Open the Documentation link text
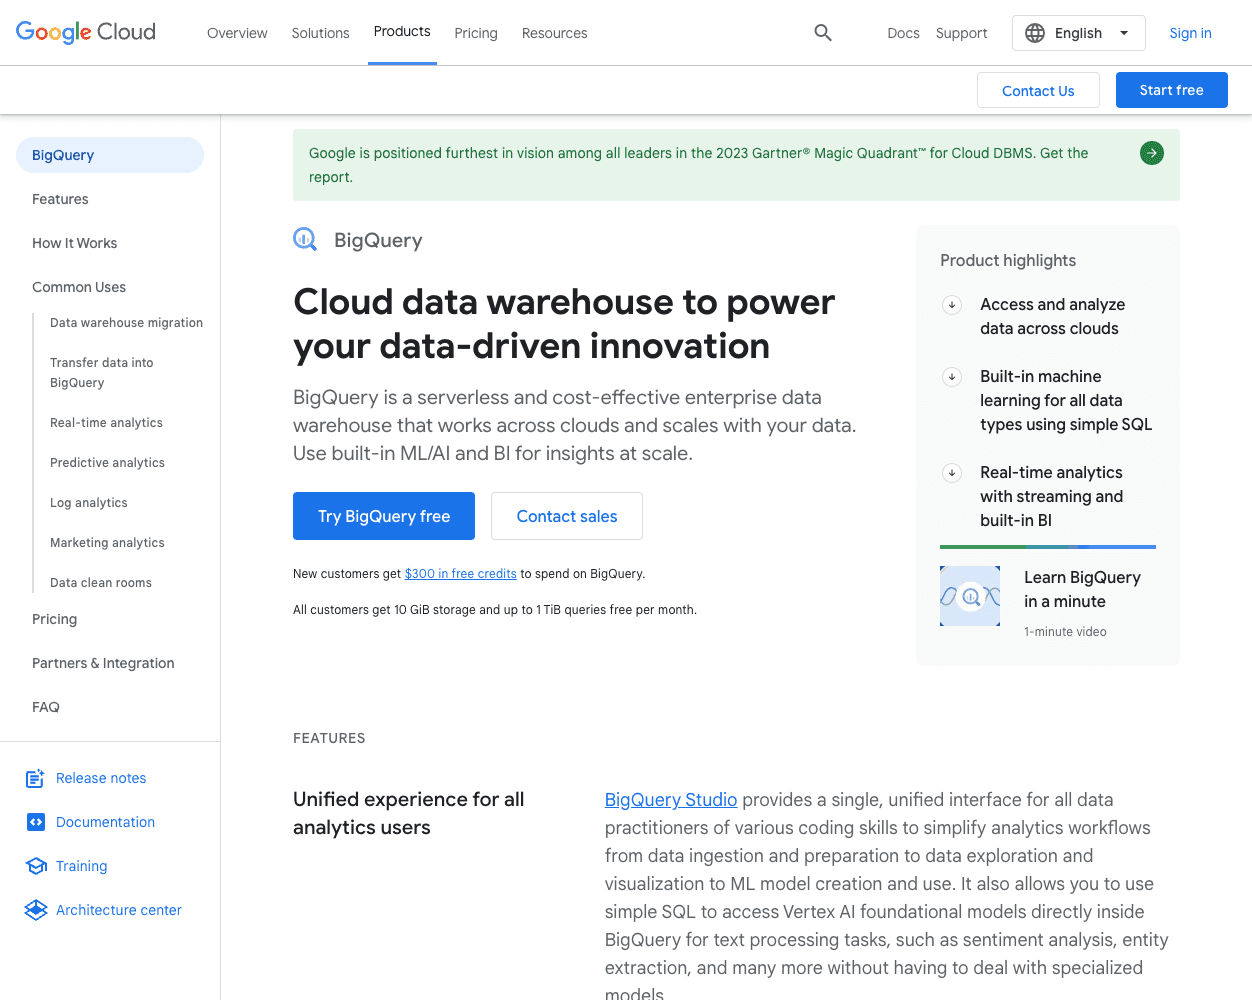Screen dimensions: 1252x1000 [x=105, y=822]
